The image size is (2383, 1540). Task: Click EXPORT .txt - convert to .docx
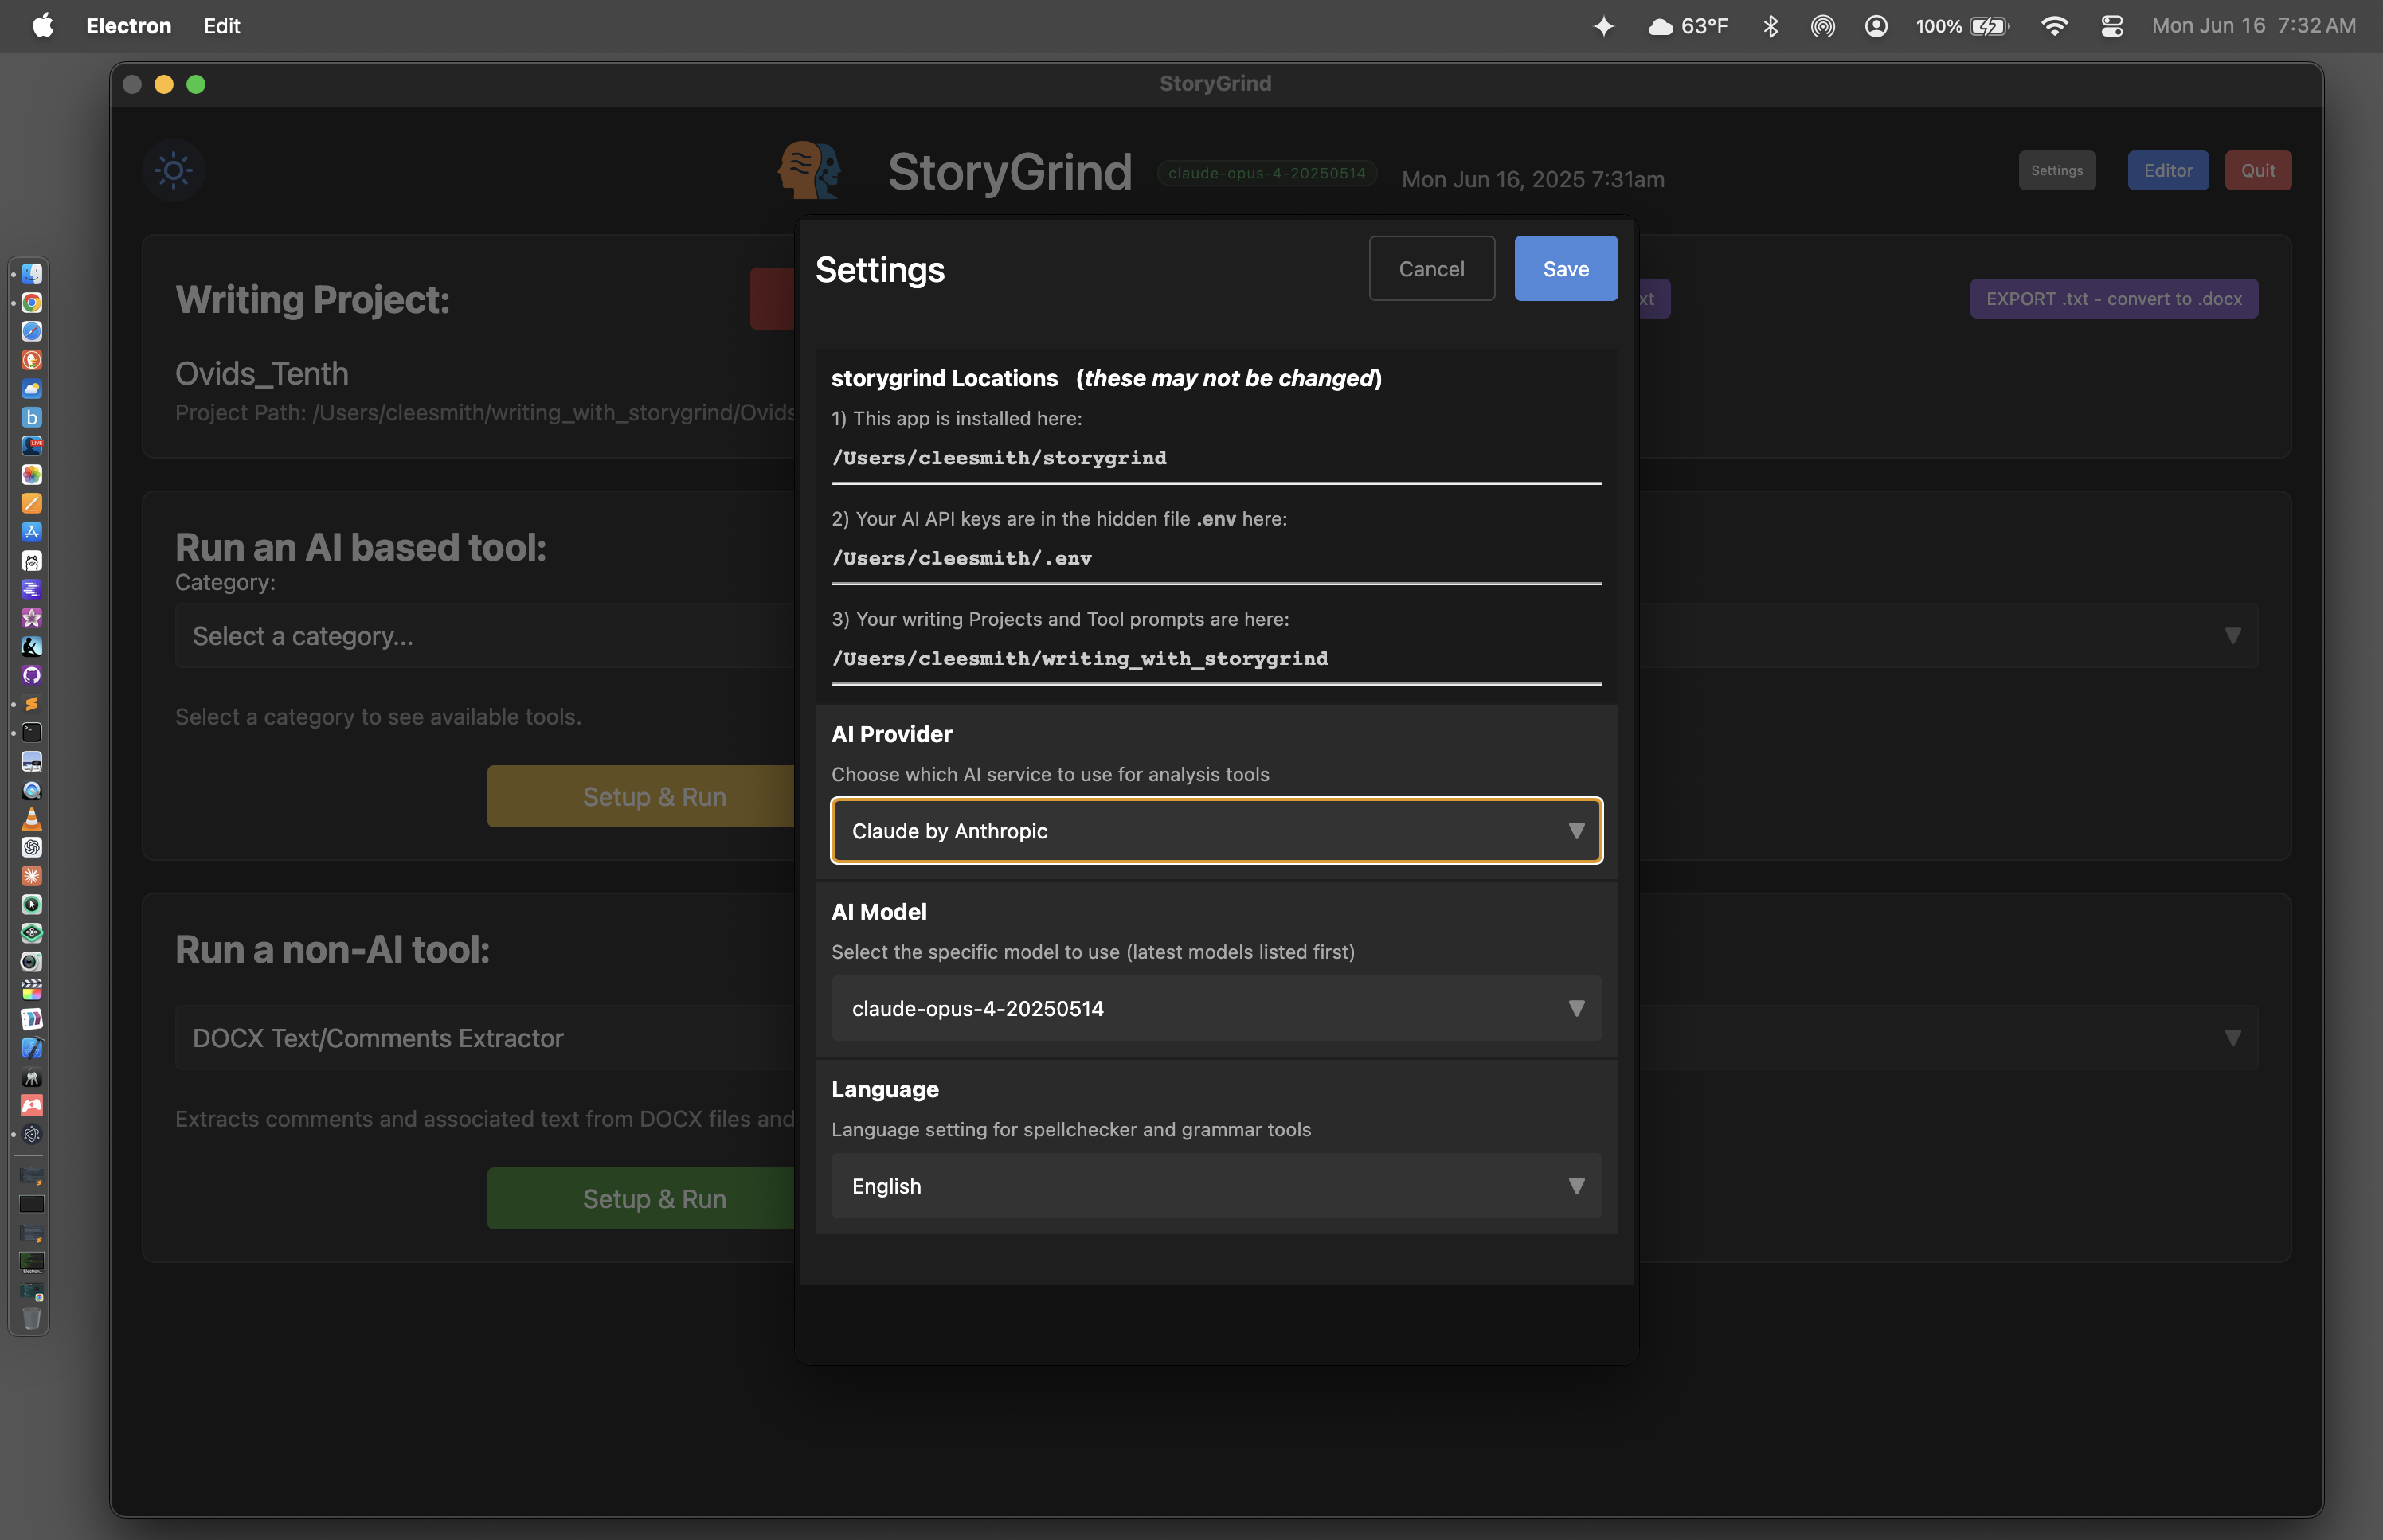pos(2114,299)
